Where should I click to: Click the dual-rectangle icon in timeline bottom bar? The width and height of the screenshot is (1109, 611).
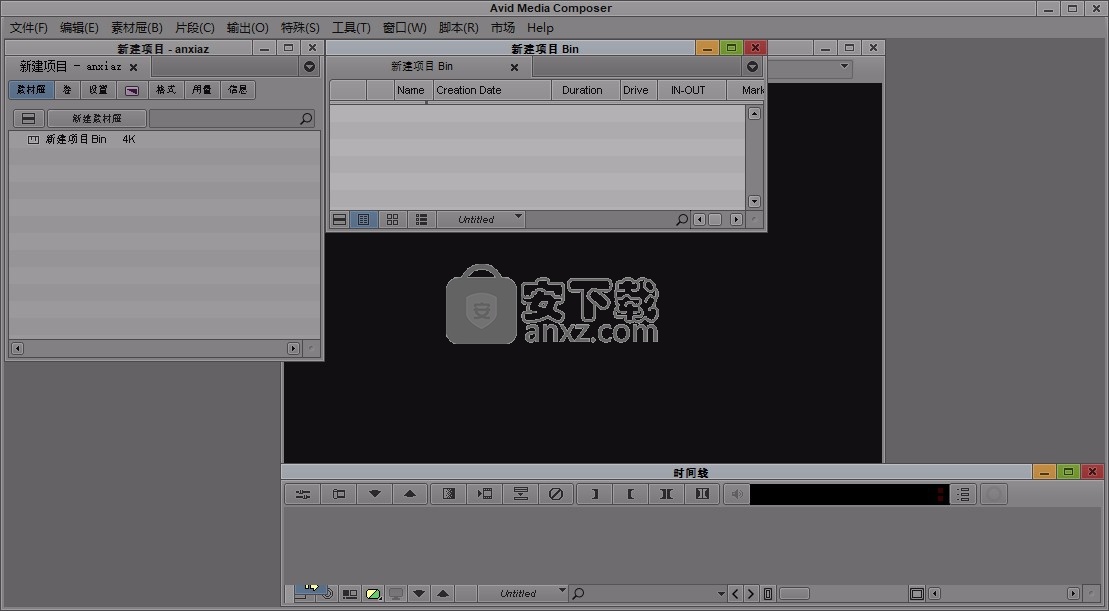click(350, 594)
